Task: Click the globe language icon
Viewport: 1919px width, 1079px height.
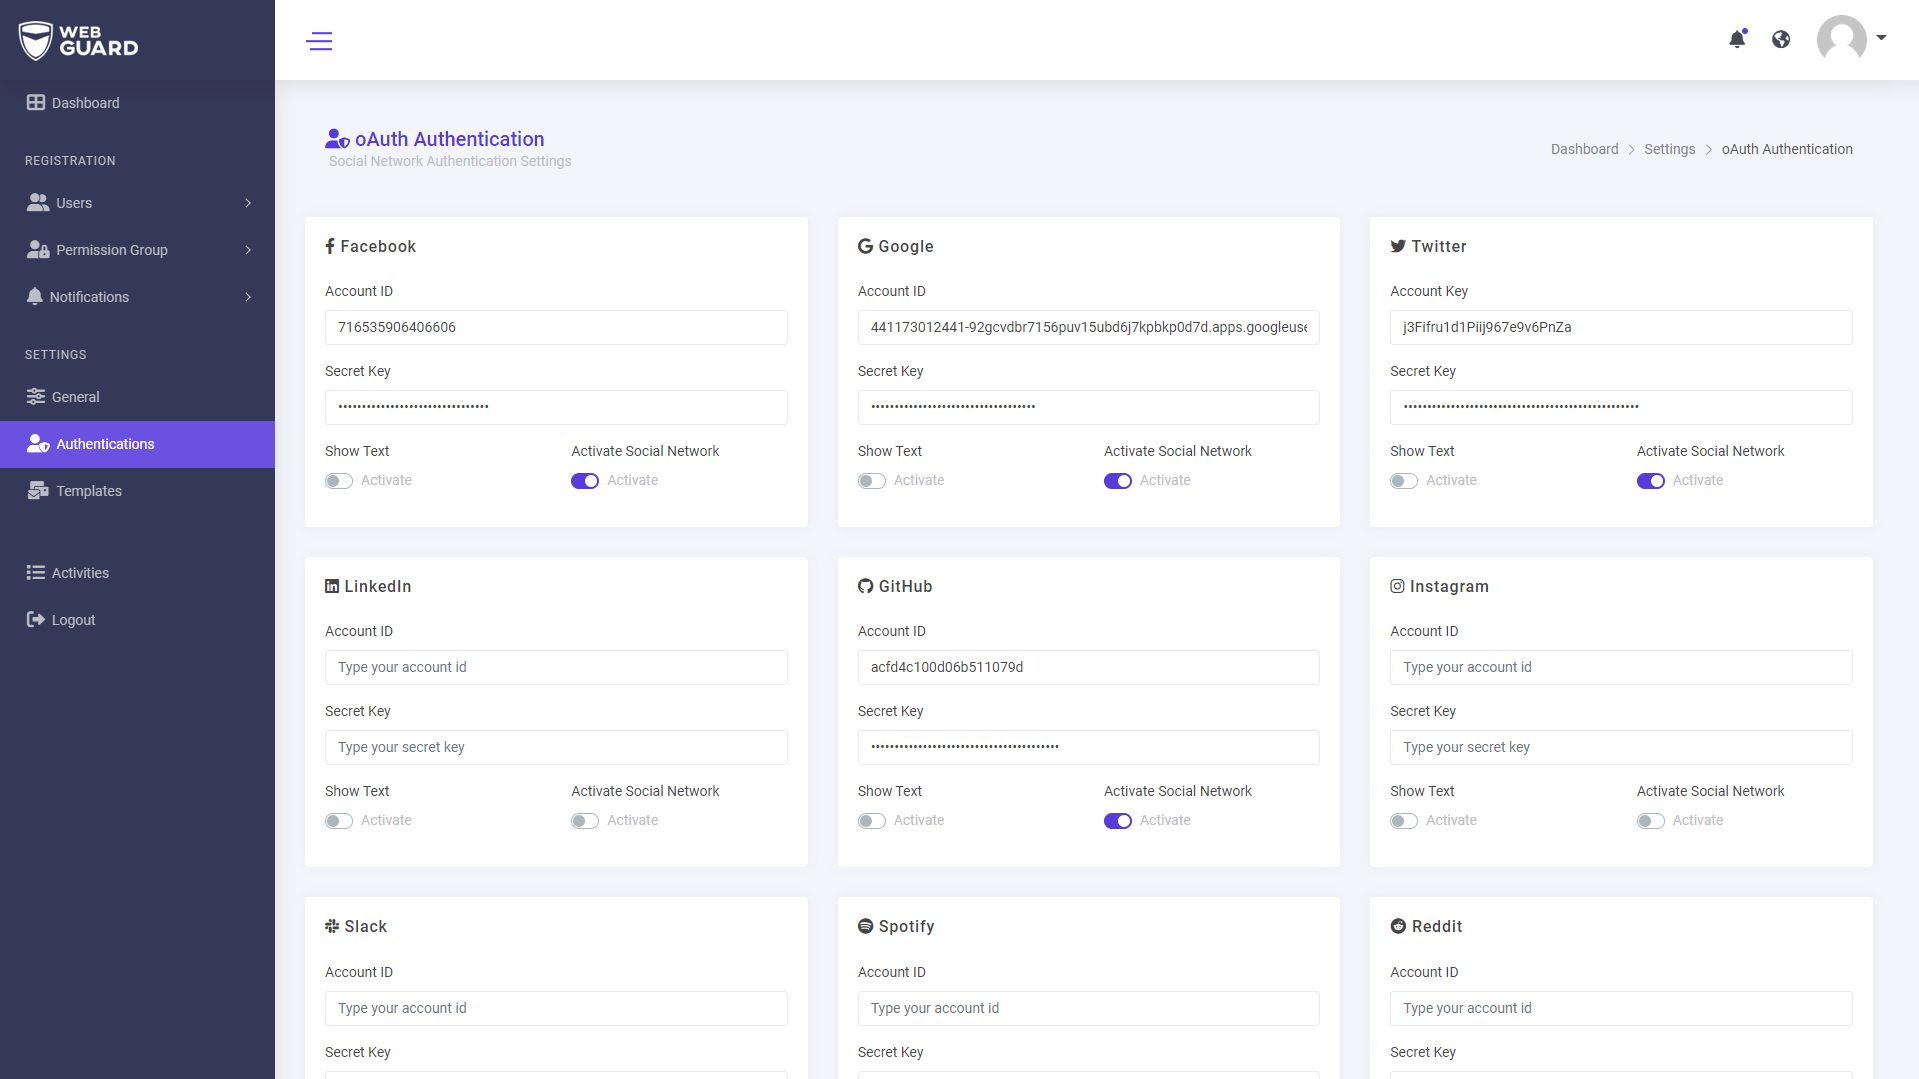Action: coord(1781,39)
